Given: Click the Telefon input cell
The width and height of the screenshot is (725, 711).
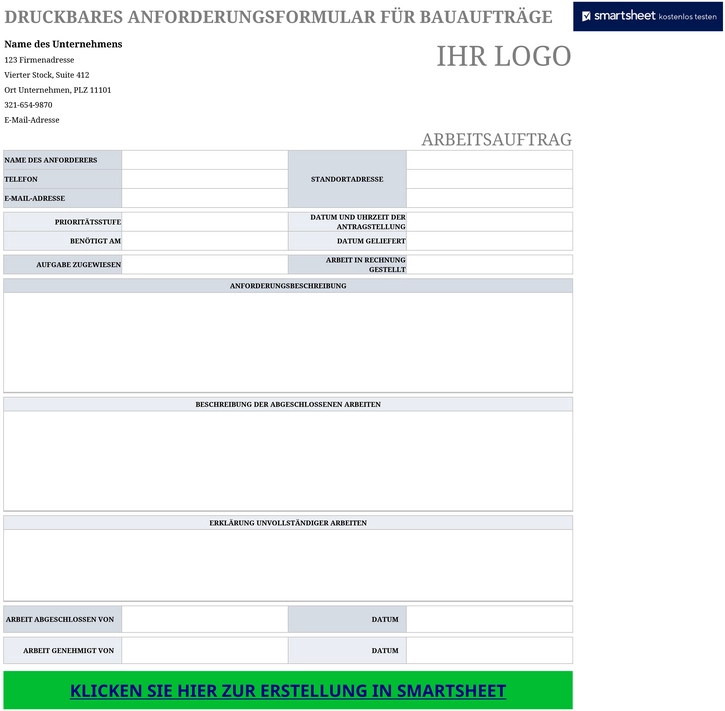Looking at the screenshot, I should tap(205, 179).
